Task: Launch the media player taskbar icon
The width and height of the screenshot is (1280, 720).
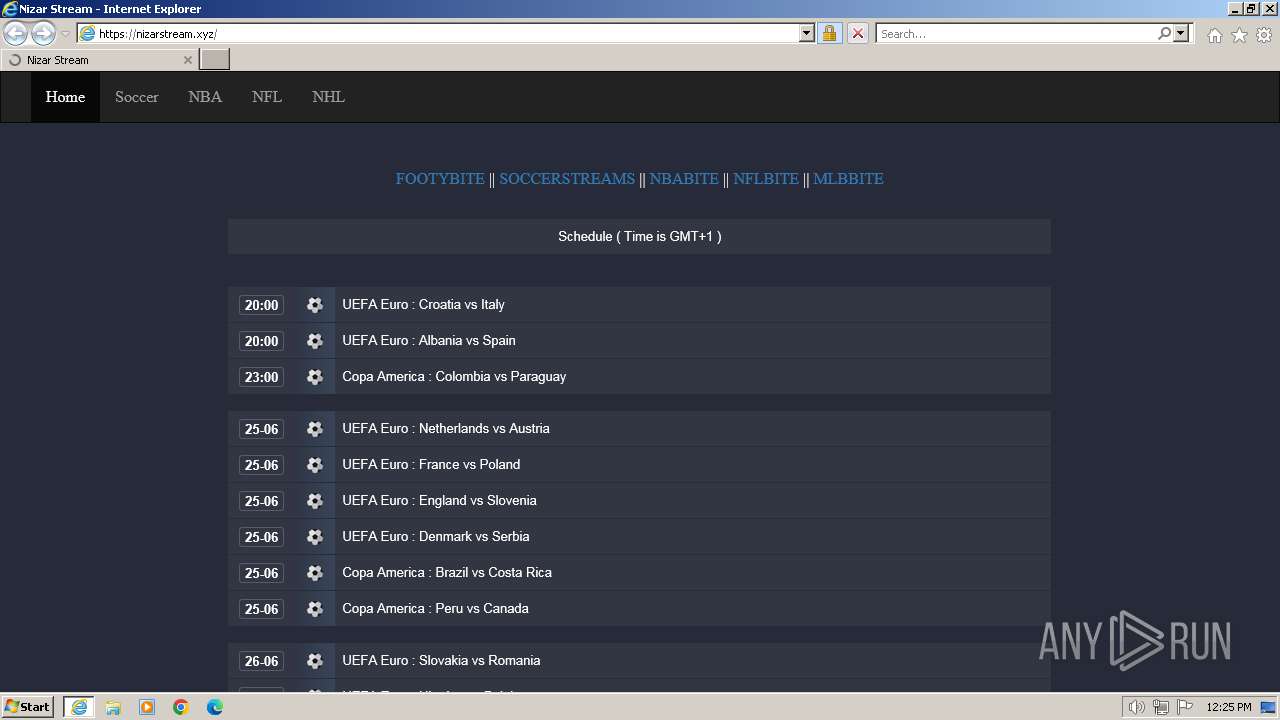Action: coord(147,707)
